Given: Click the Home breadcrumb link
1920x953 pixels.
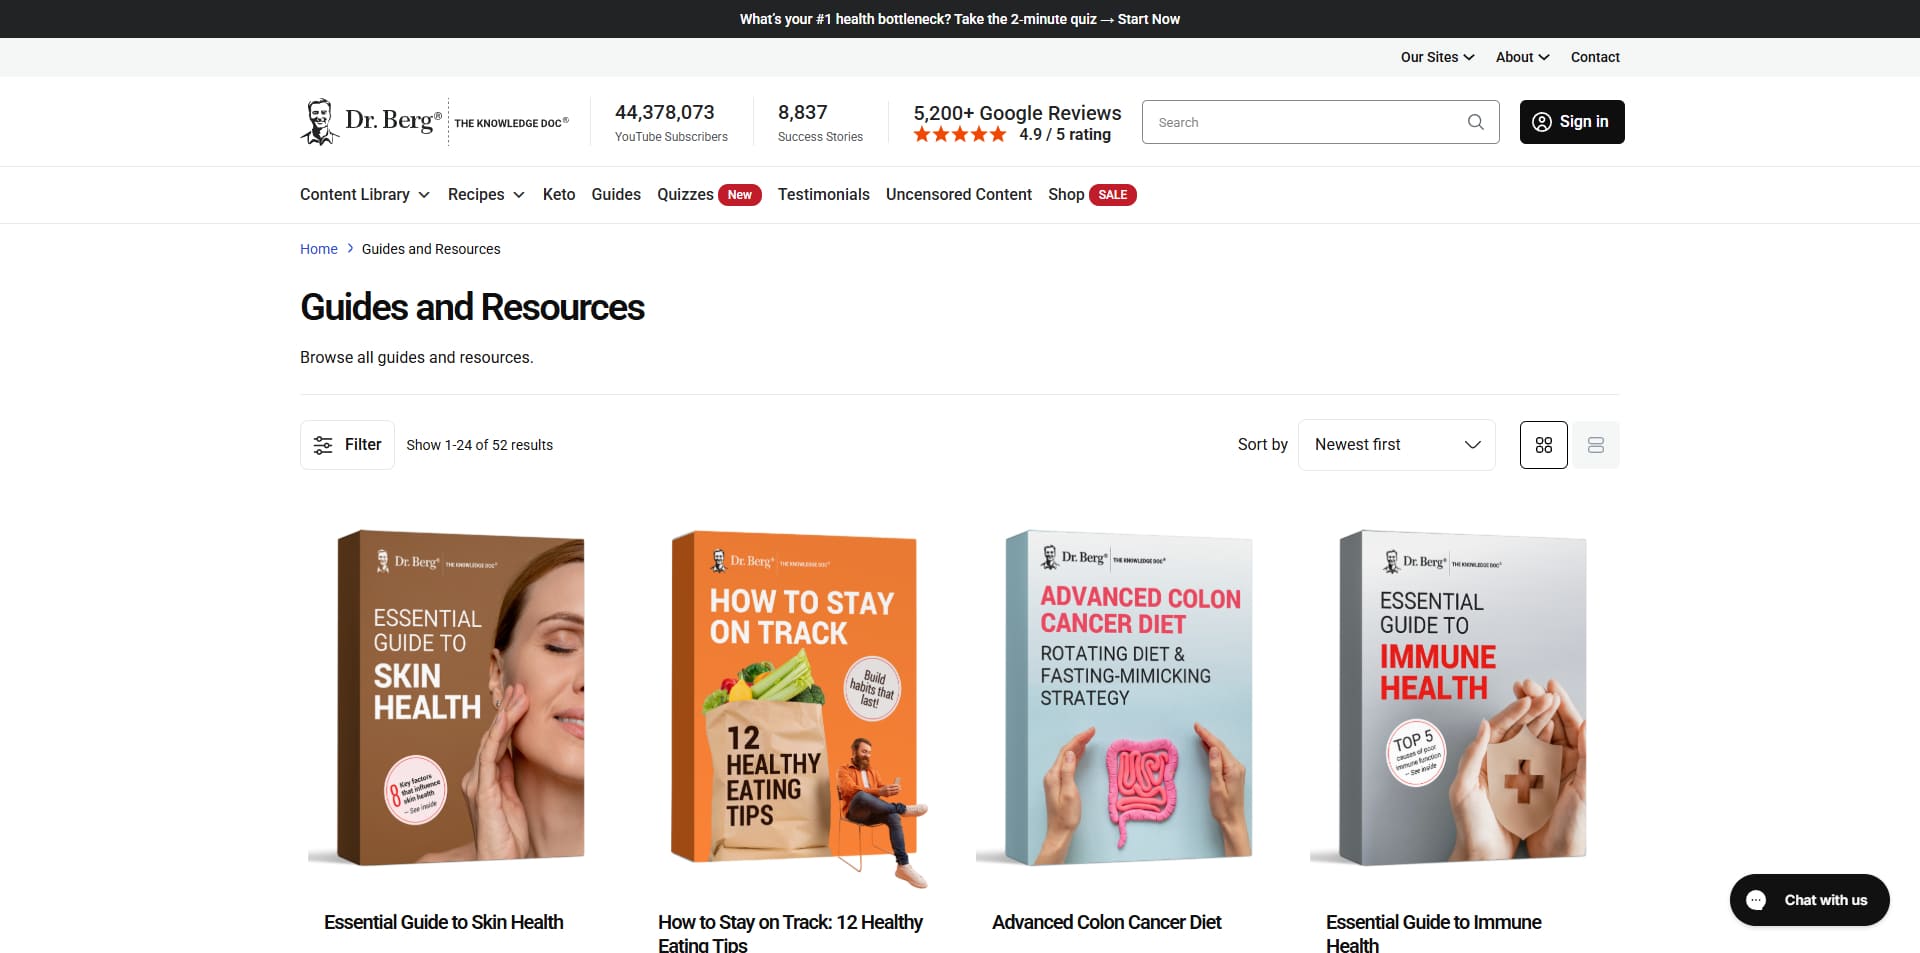Looking at the screenshot, I should tap(319, 249).
